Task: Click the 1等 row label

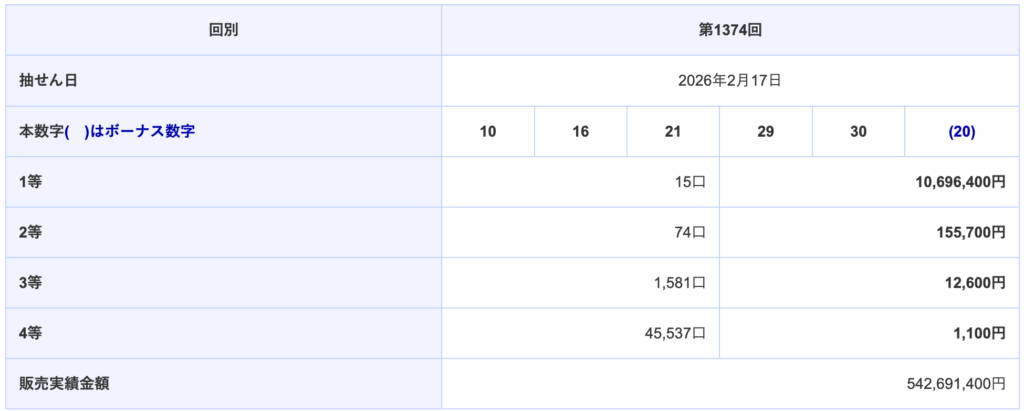Action: coord(31,182)
